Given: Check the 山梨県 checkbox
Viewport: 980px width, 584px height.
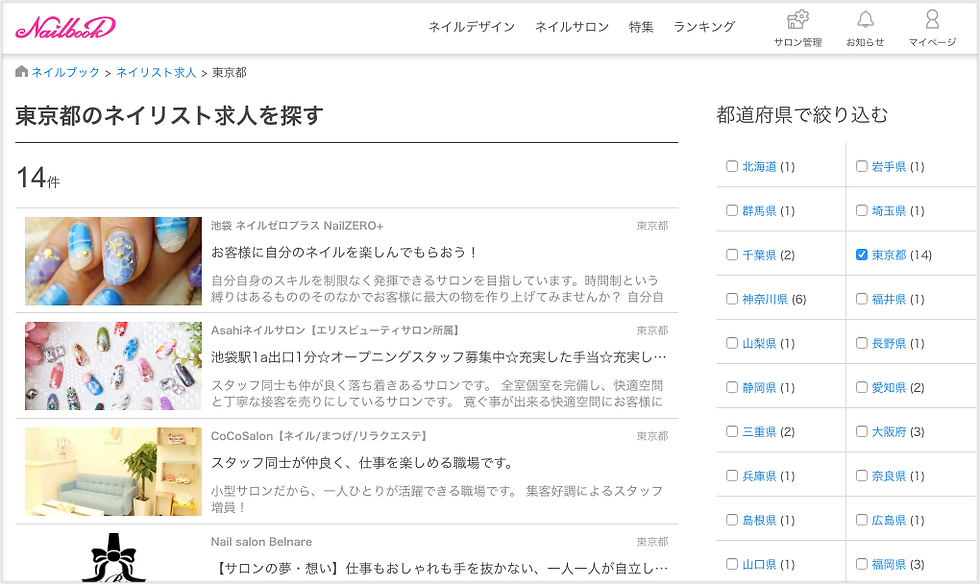Looking at the screenshot, I should click(732, 343).
